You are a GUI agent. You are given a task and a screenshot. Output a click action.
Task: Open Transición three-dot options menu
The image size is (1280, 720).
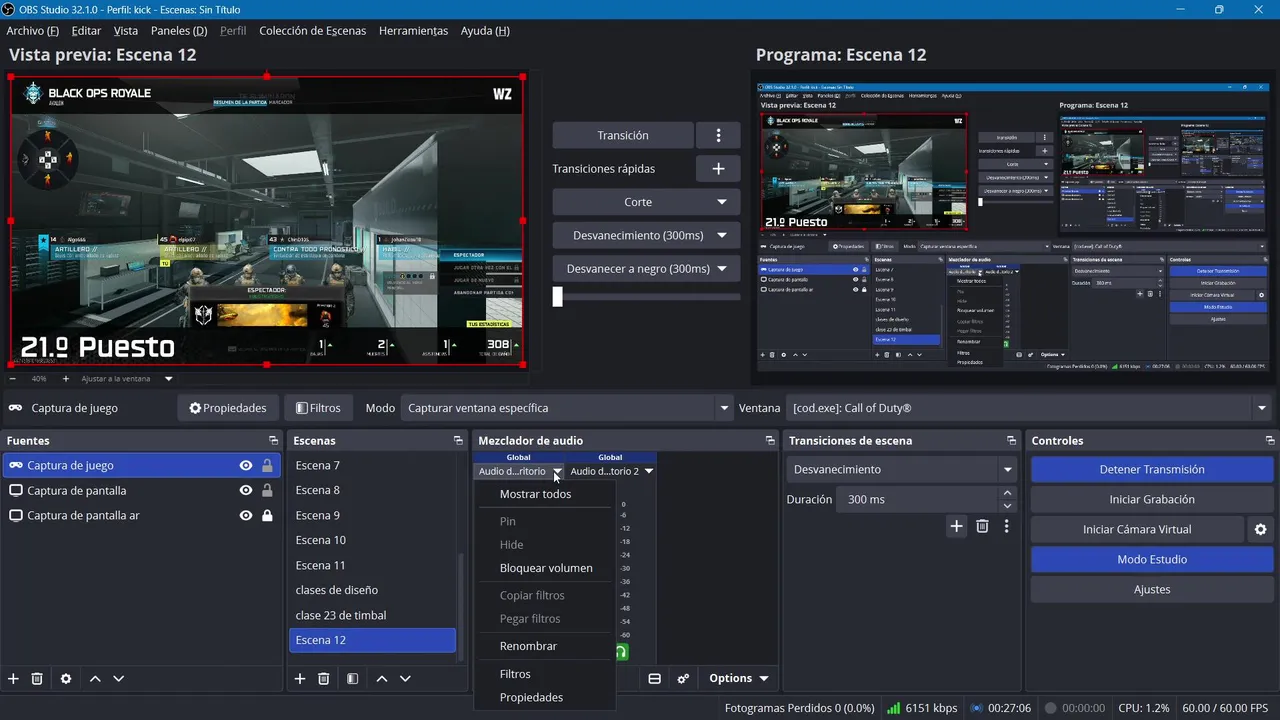click(718, 135)
